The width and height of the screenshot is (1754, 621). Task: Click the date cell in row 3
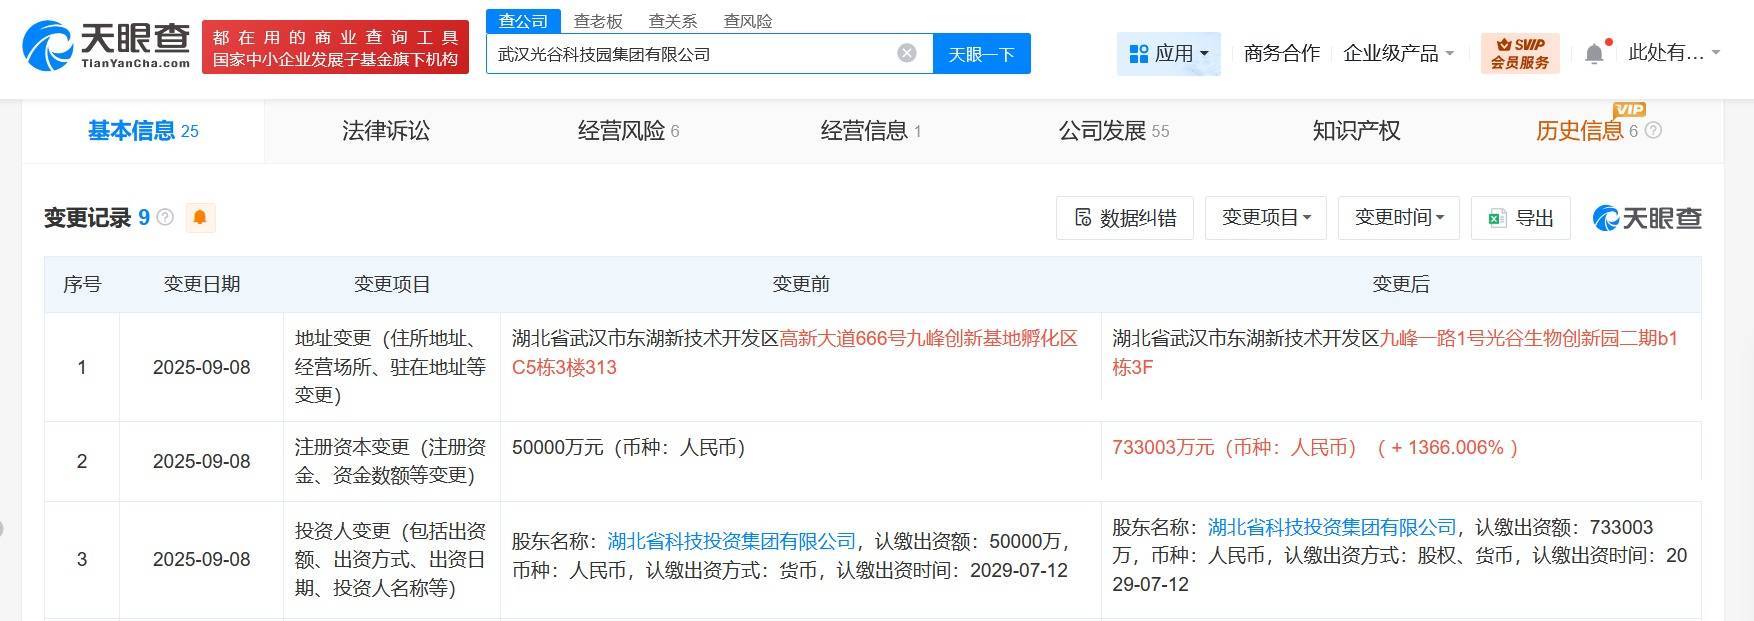202,560
